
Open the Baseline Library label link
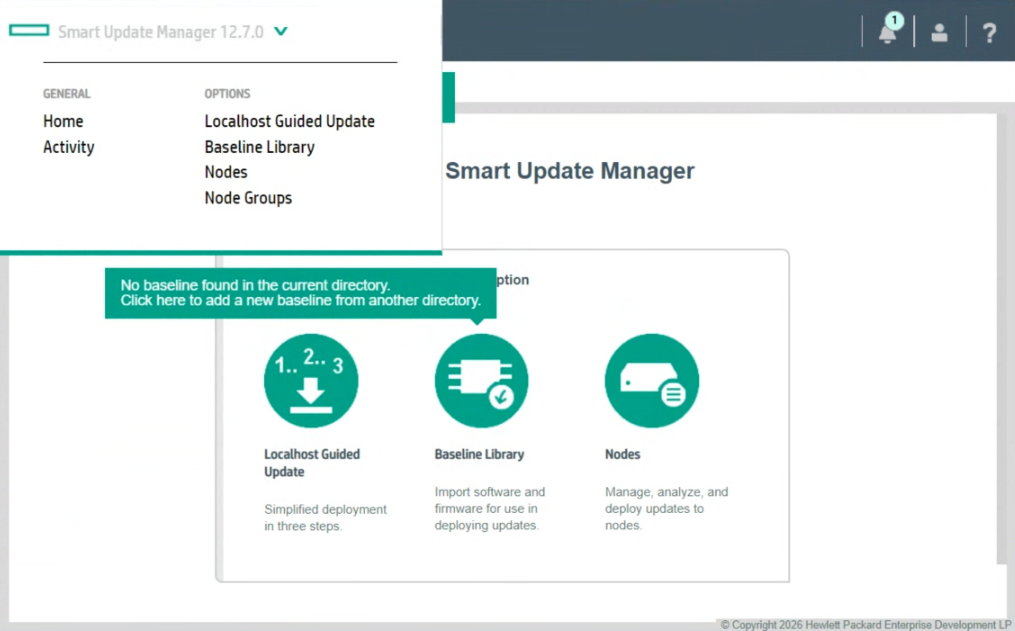pyautogui.click(x=479, y=454)
